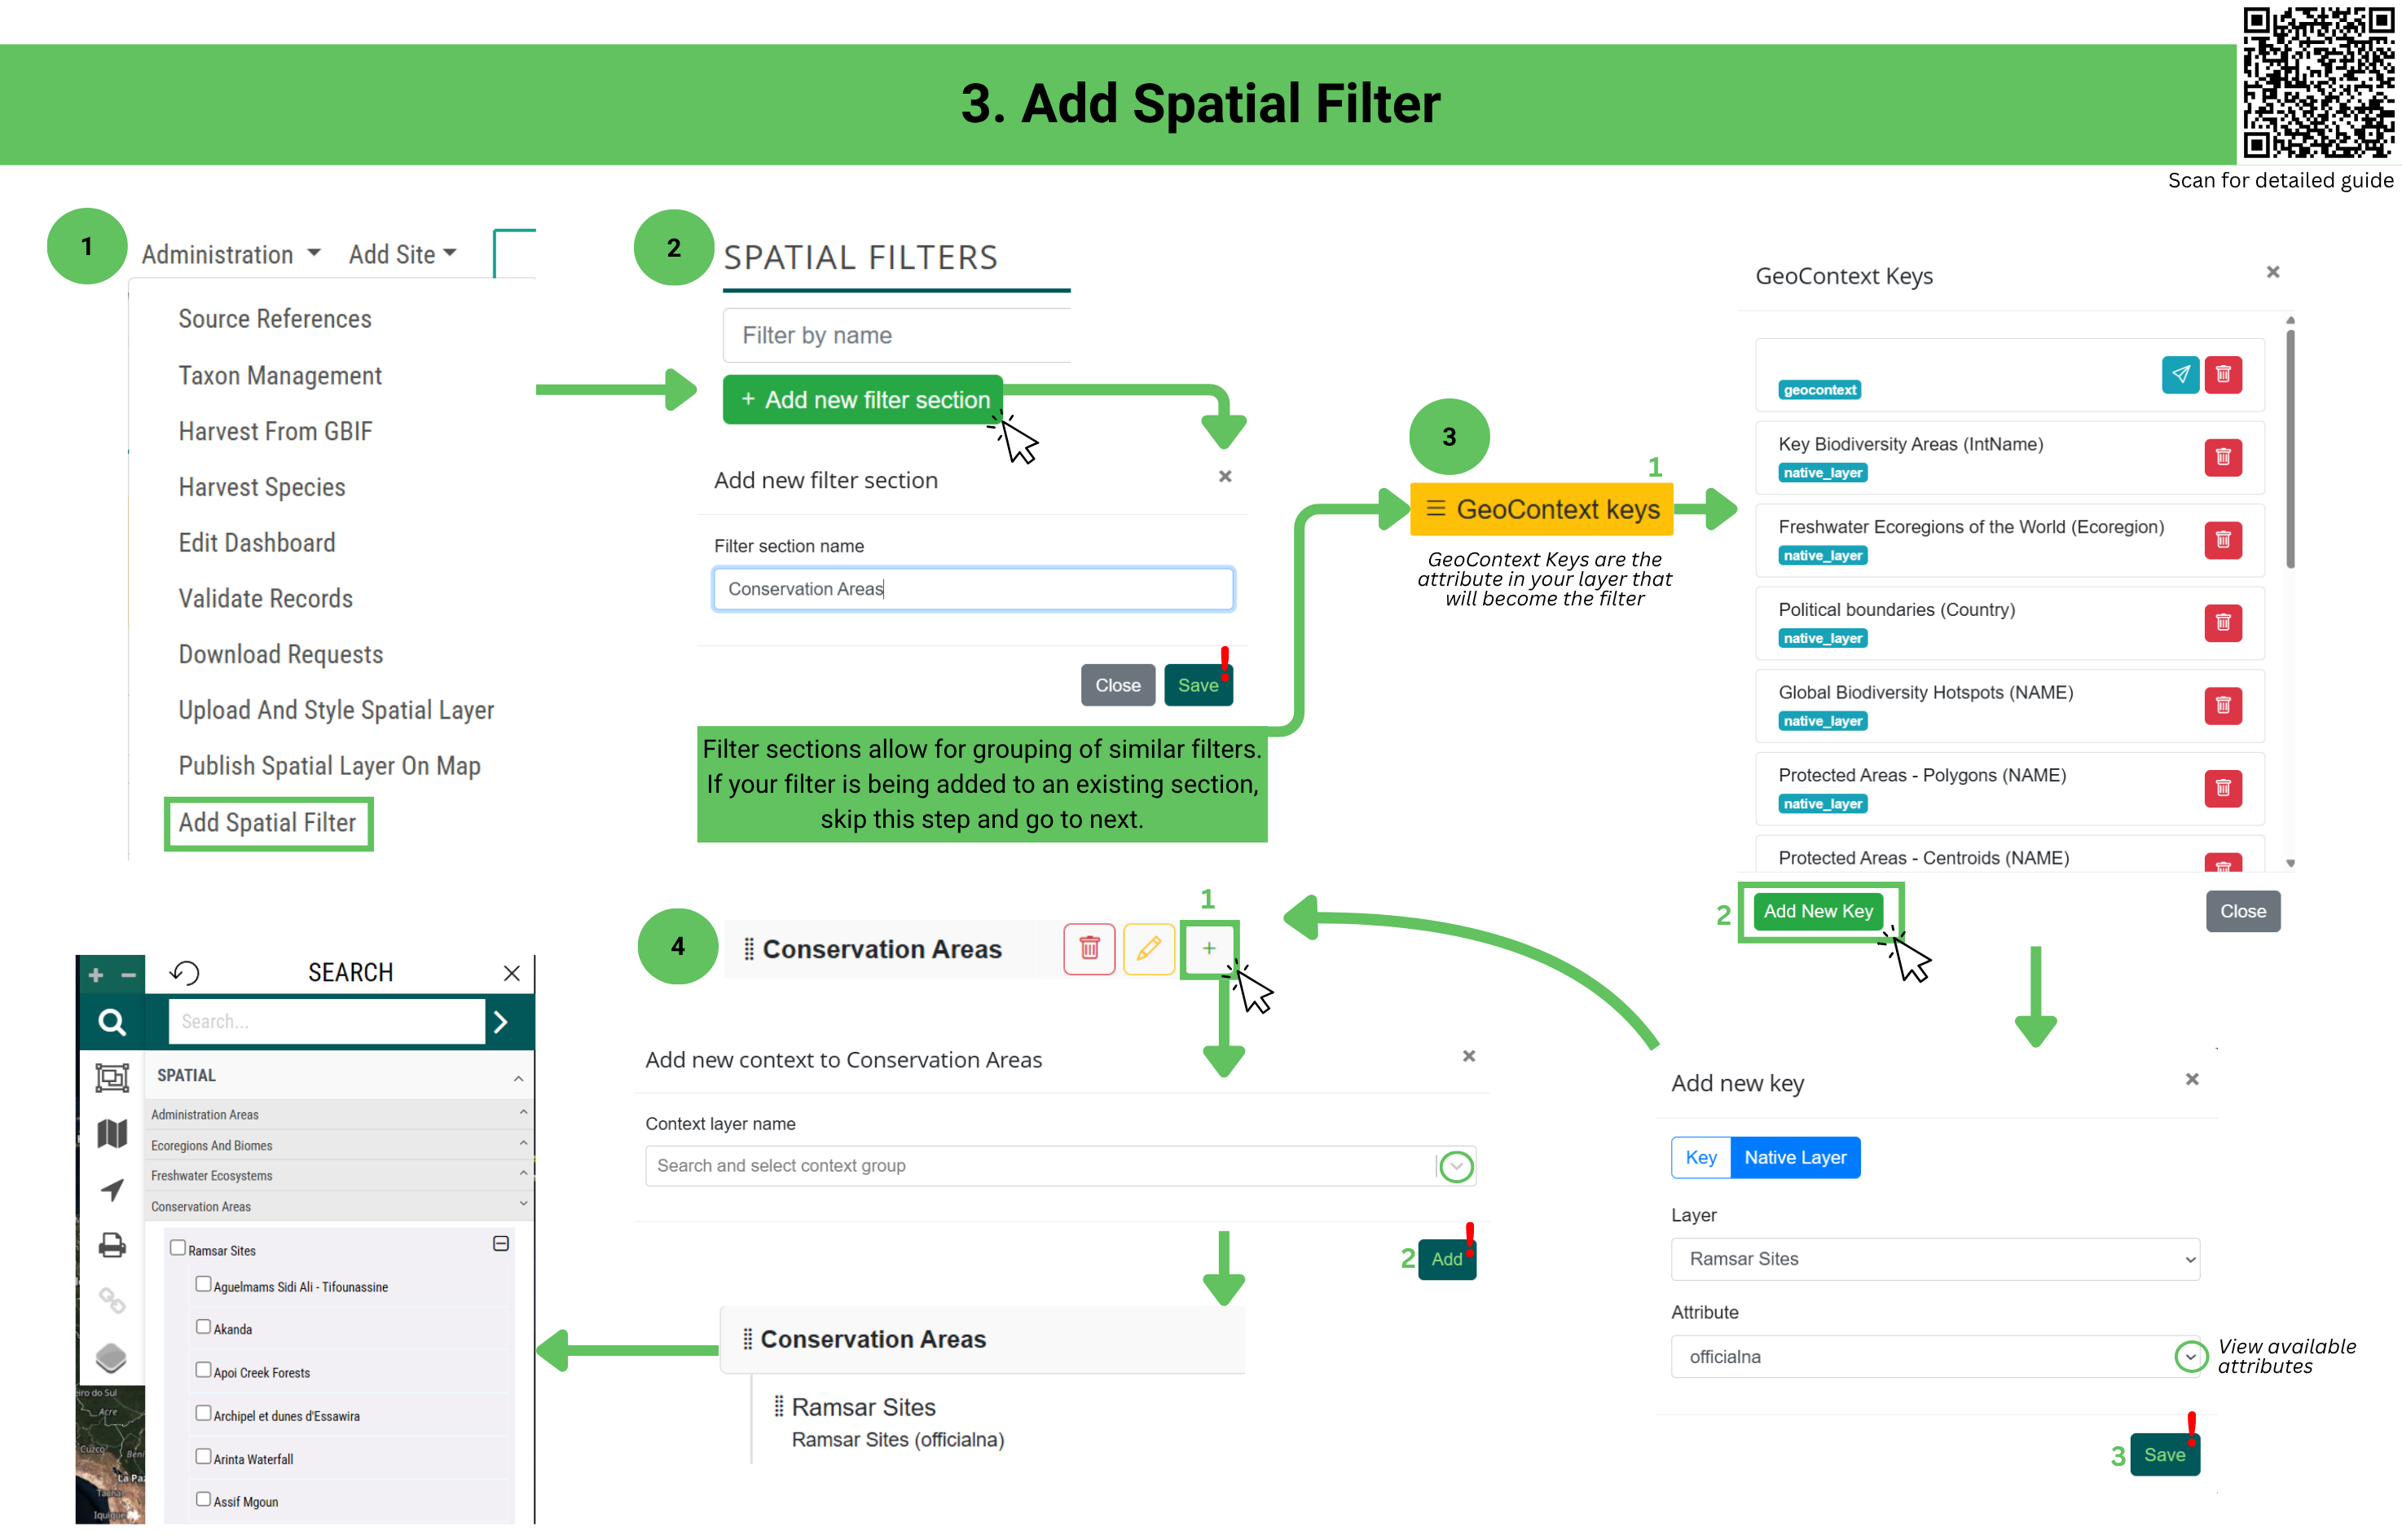The image size is (2402, 1540).
Task: Open the map icon in the left sidebar
Action: pos(111,1133)
